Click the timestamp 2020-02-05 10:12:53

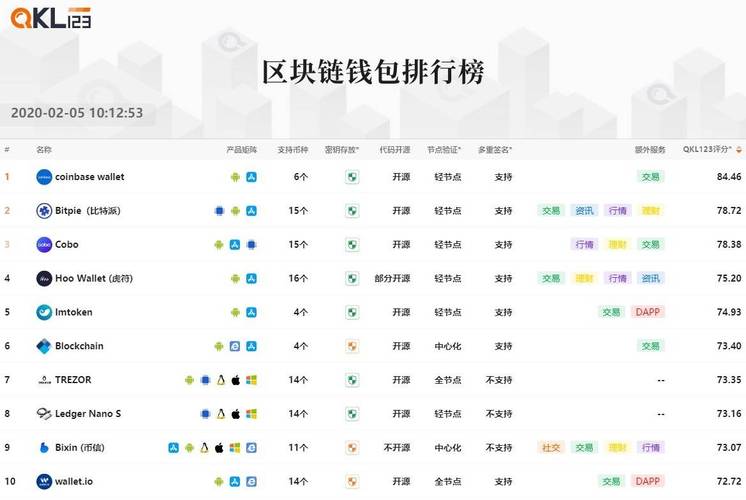(77, 113)
